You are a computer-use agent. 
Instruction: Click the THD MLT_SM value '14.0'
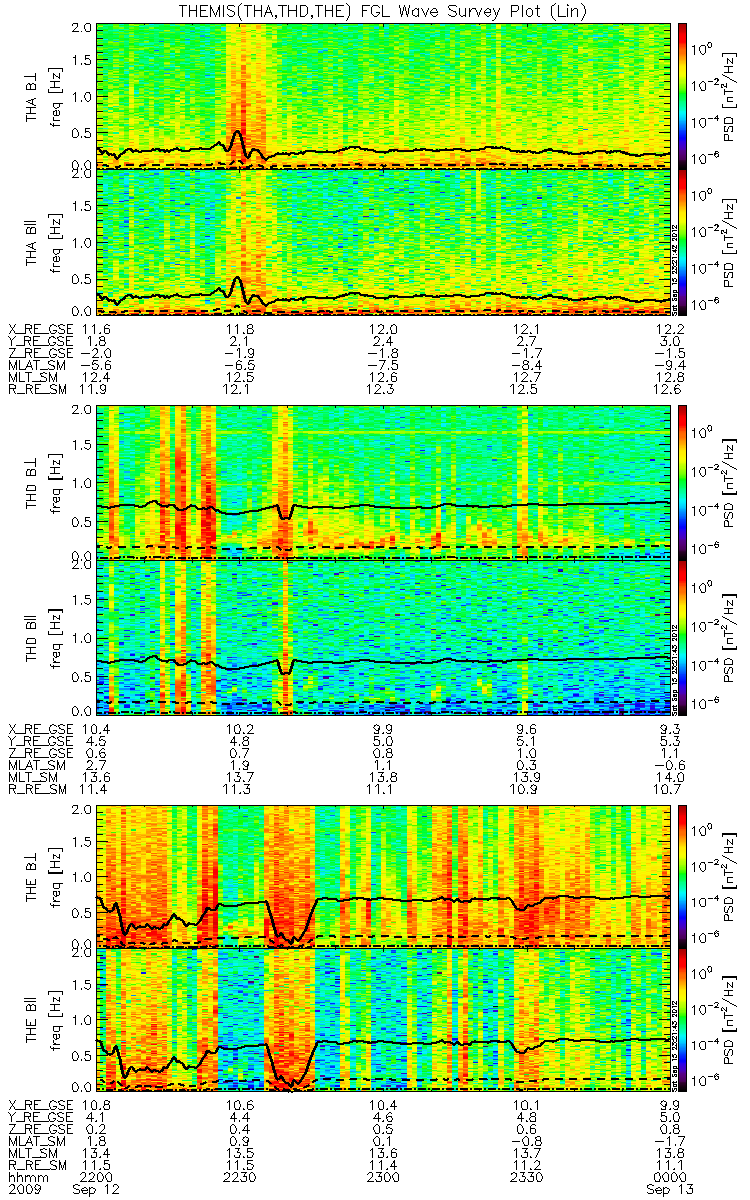[x=670, y=778]
